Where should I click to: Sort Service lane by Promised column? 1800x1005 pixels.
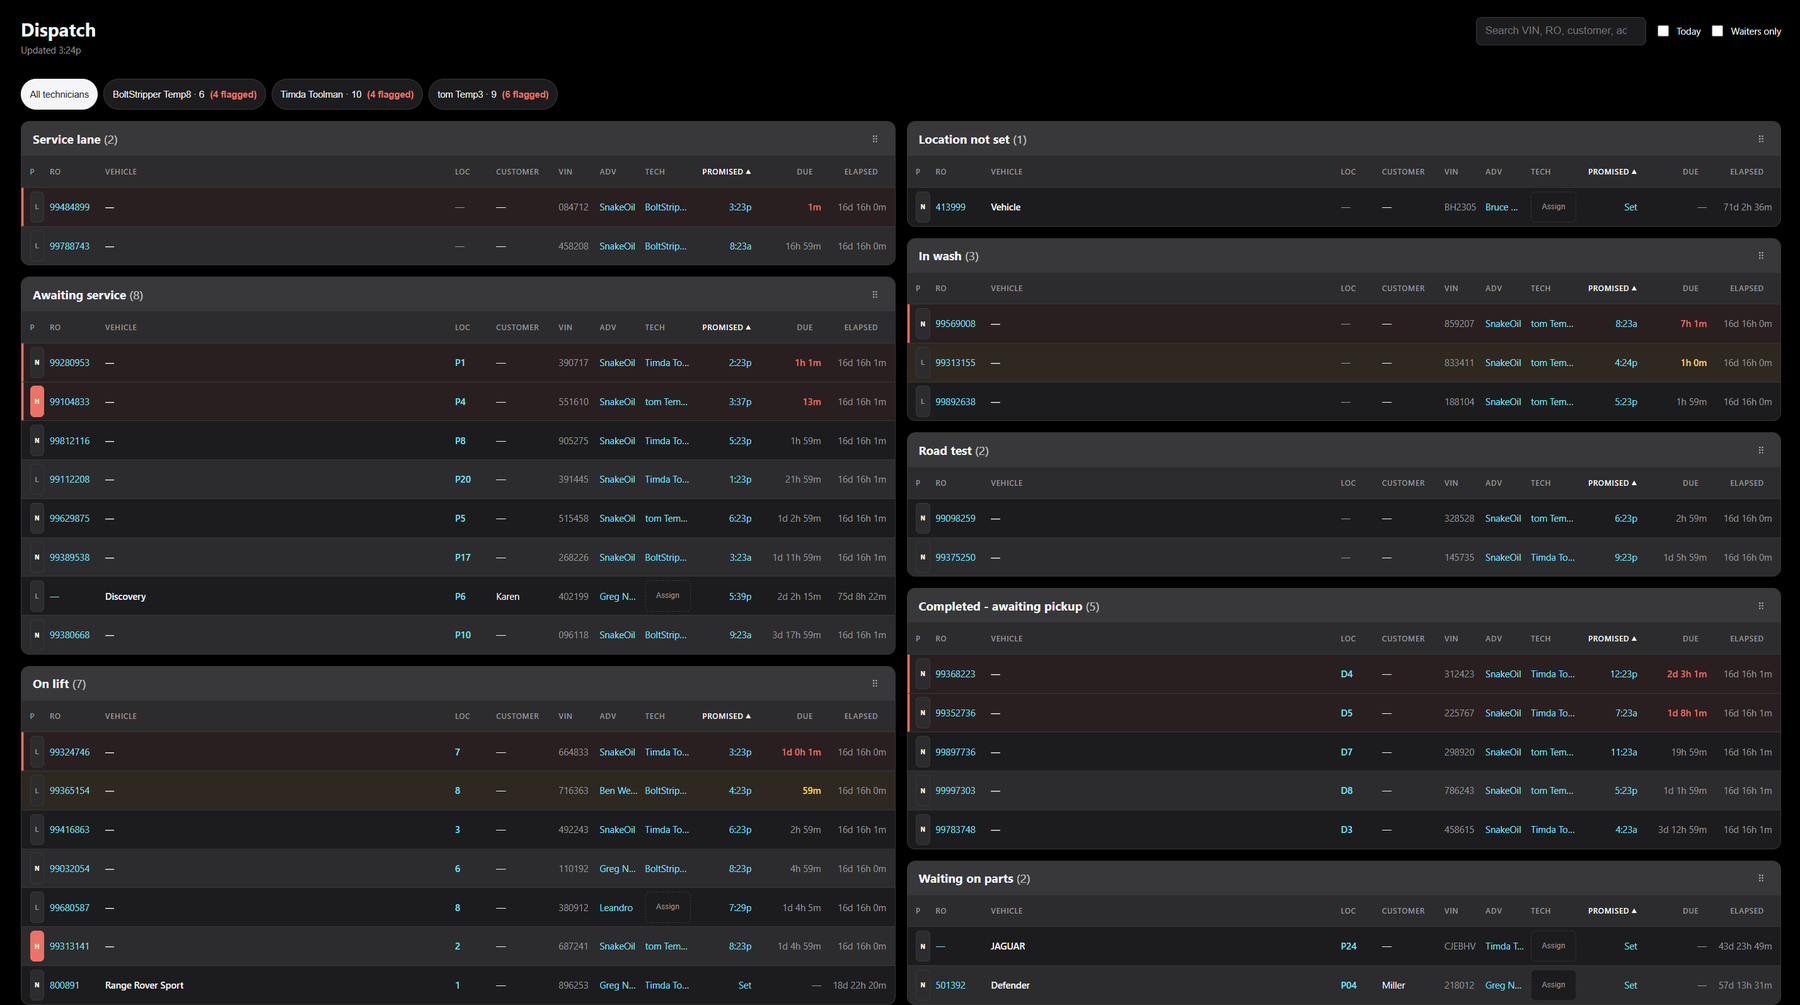[726, 172]
